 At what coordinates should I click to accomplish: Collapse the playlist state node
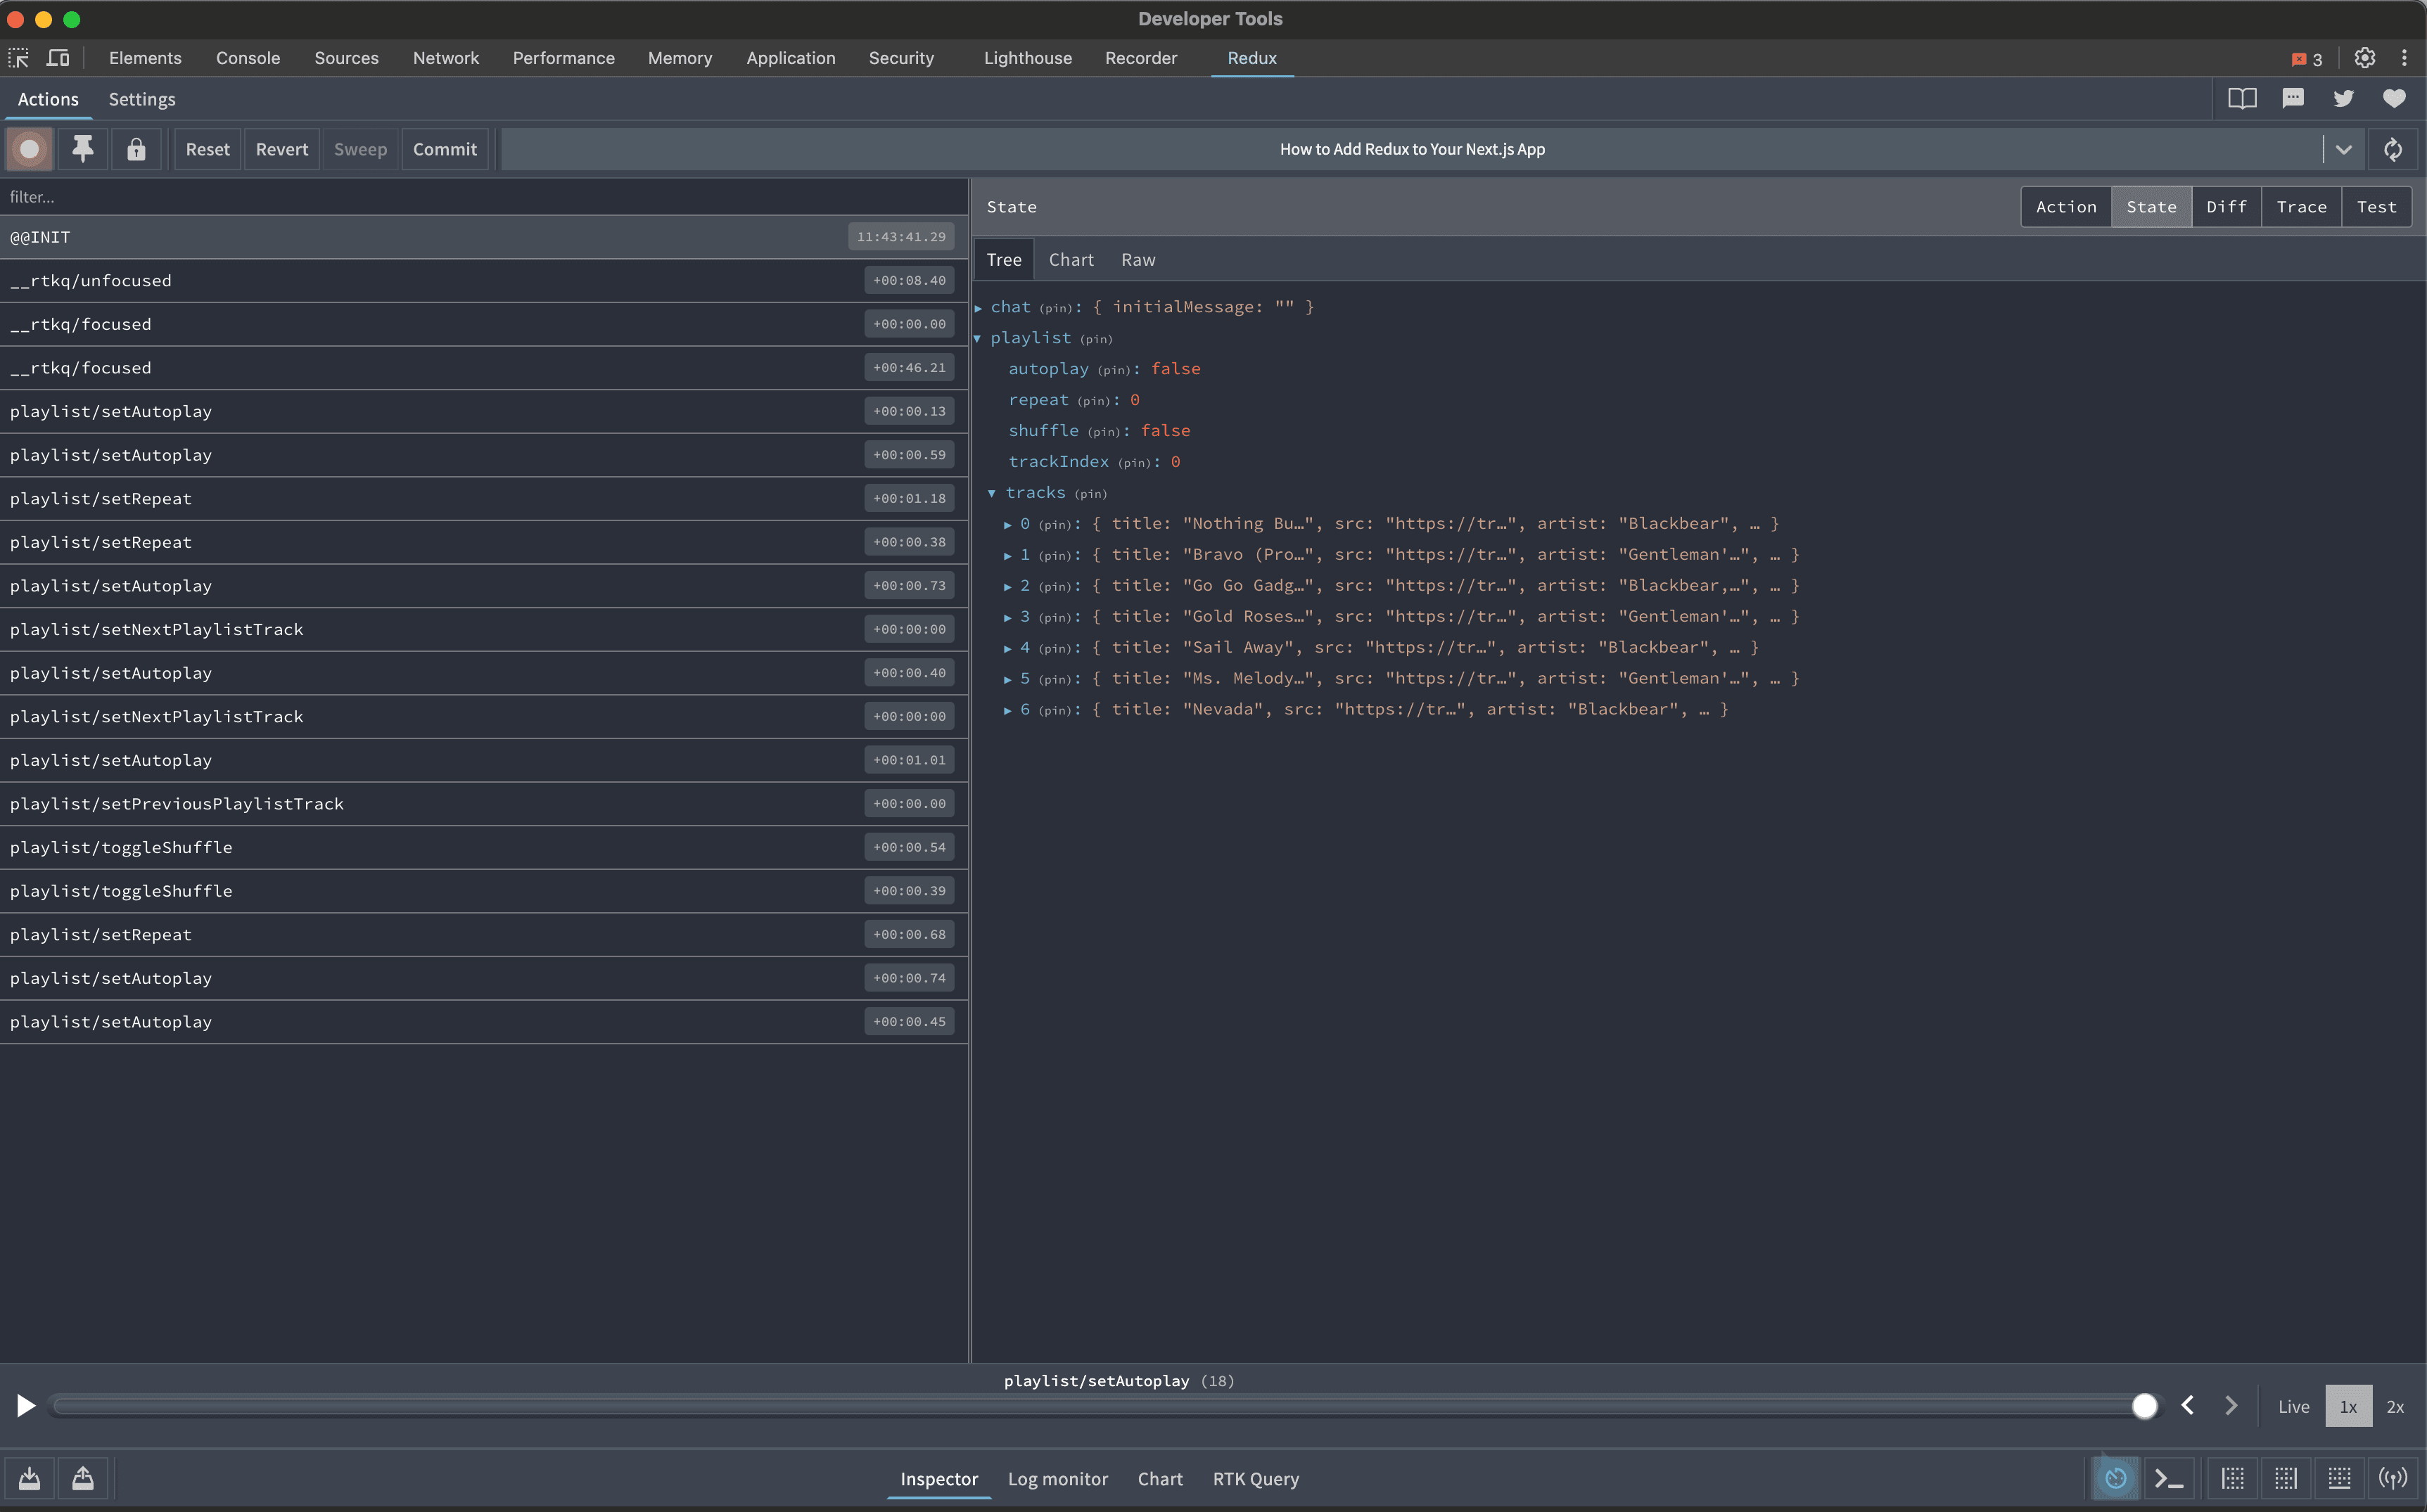point(978,338)
